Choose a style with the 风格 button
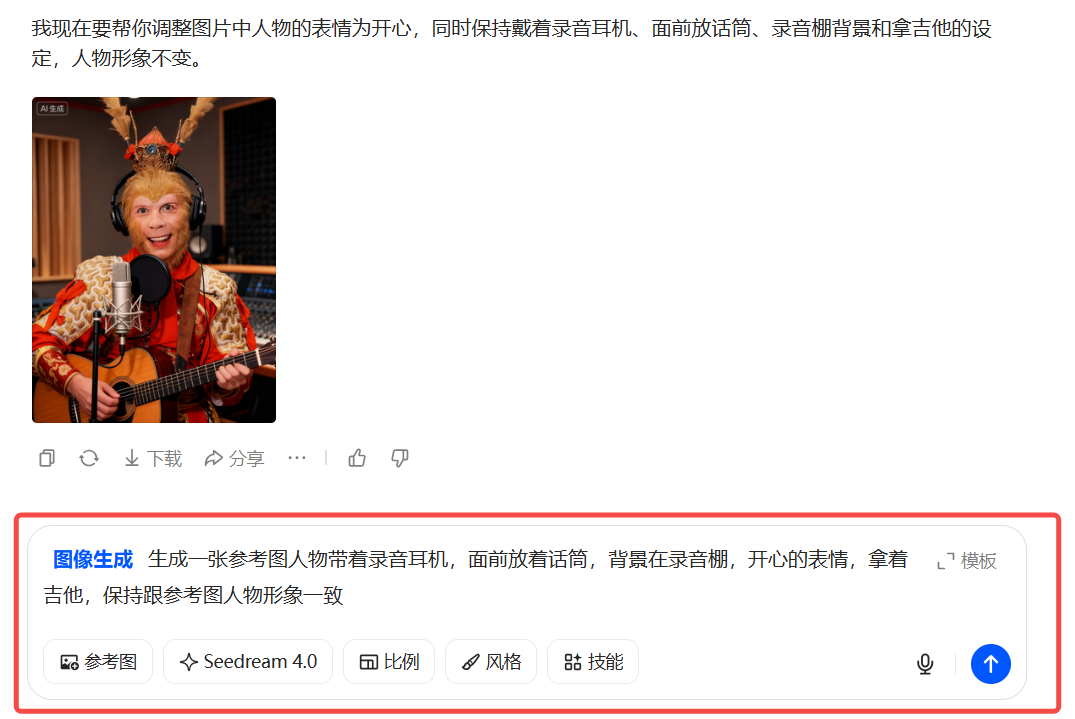This screenshot has width=1075, height=719. click(x=491, y=661)
